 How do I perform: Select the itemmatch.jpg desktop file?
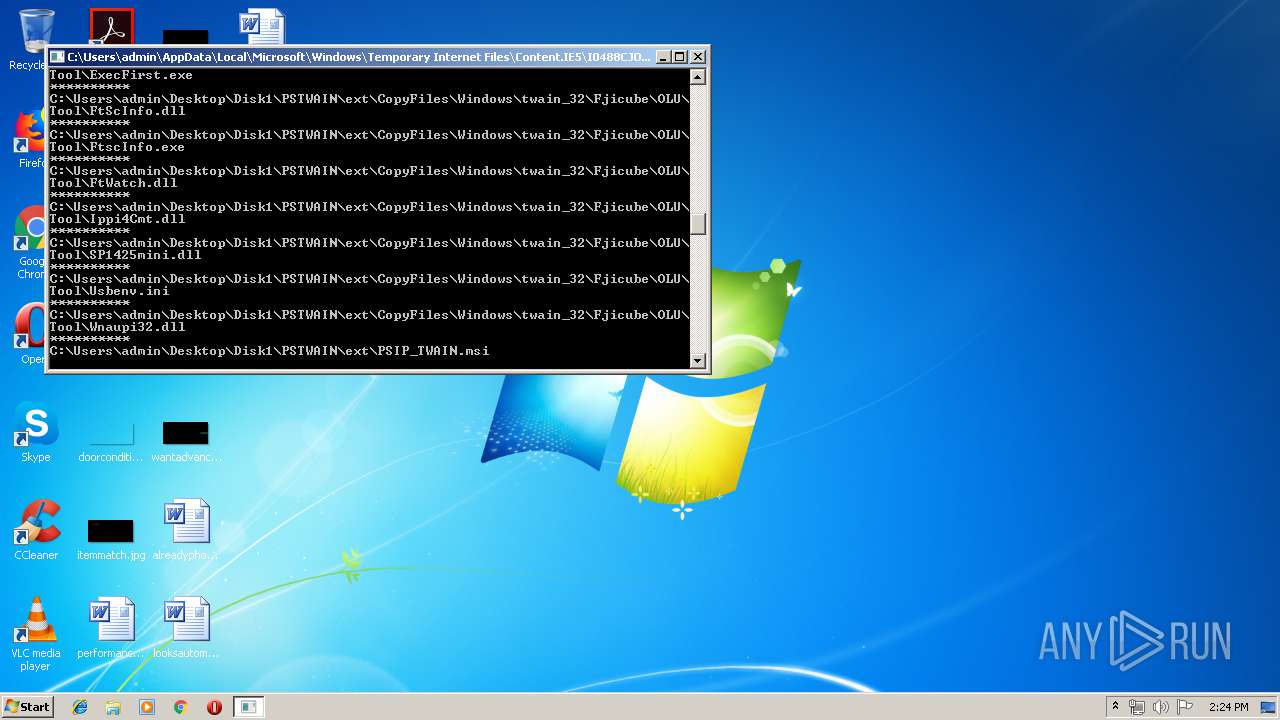click(x=111, y=538)
